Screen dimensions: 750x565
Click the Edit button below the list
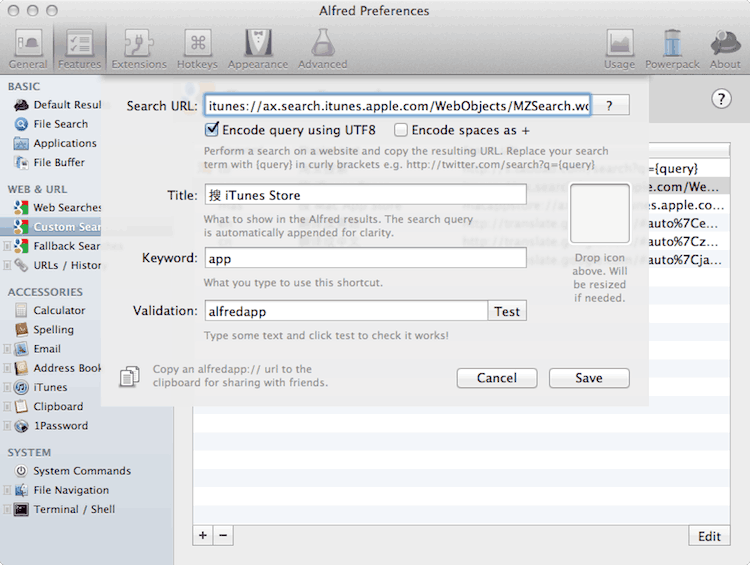pyautogui.click(x=709, y=536)
